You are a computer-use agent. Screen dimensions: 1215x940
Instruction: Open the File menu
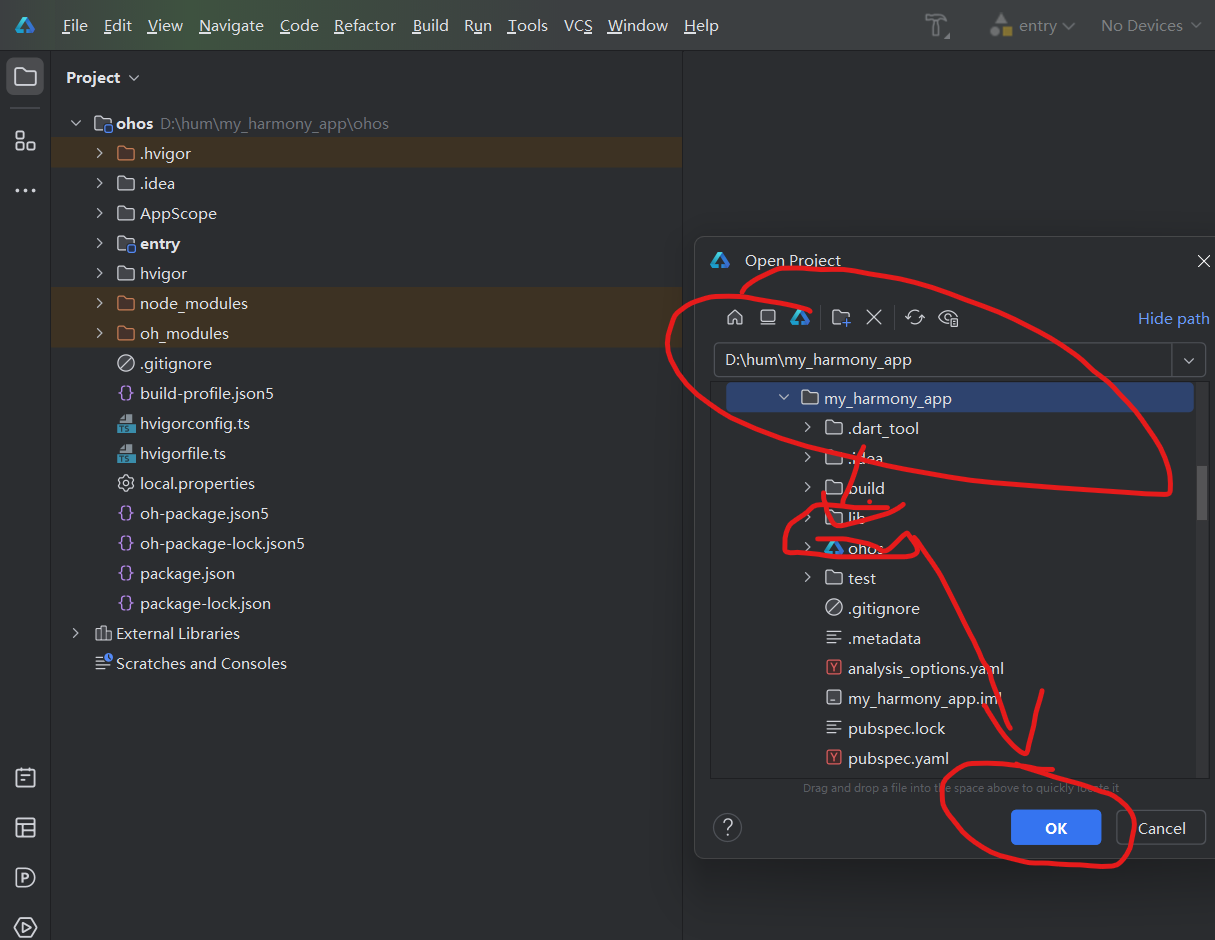(x=75, y=26)
